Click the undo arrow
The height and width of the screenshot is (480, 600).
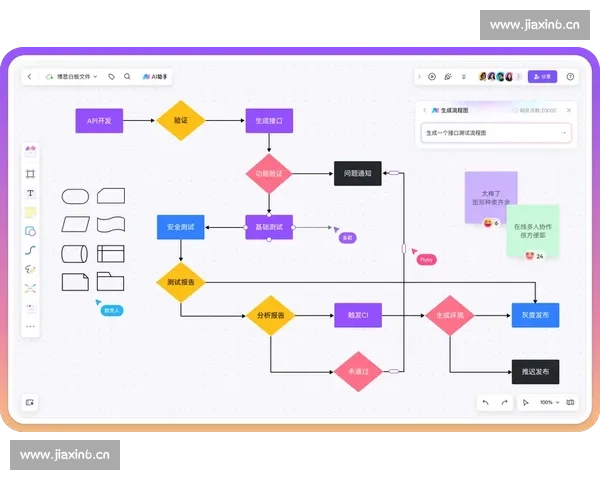point(485,402)
